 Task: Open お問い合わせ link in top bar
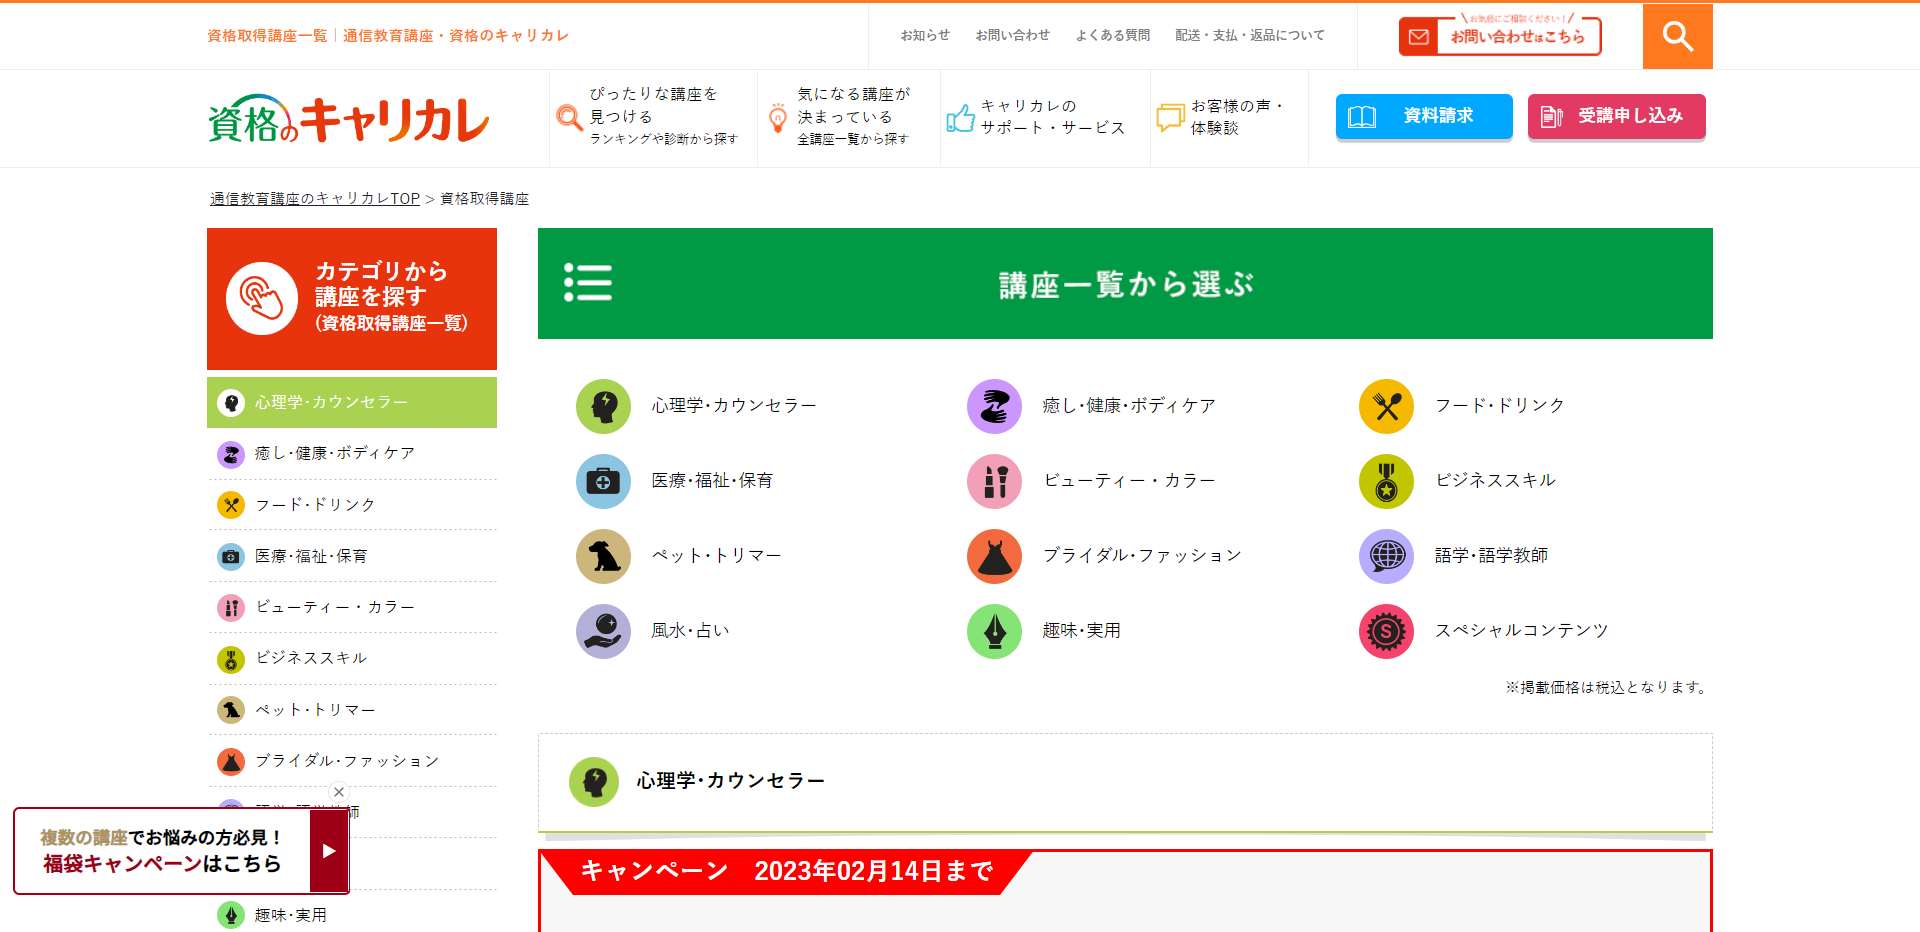coord(1013,35)
